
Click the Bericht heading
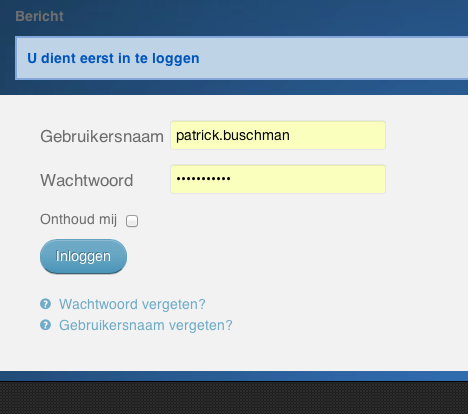(39, 16)
